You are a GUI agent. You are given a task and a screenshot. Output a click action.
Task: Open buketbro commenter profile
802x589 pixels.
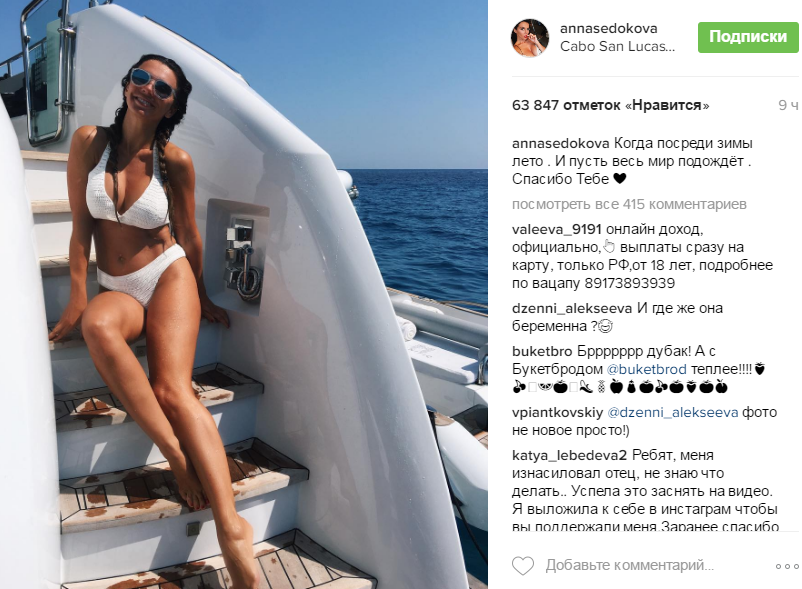542,352
